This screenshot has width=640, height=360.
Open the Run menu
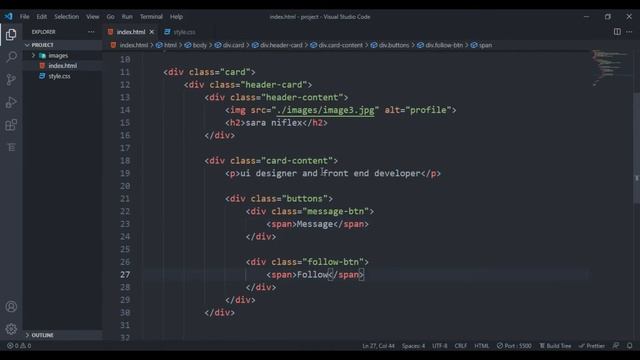tap(127, 17)
